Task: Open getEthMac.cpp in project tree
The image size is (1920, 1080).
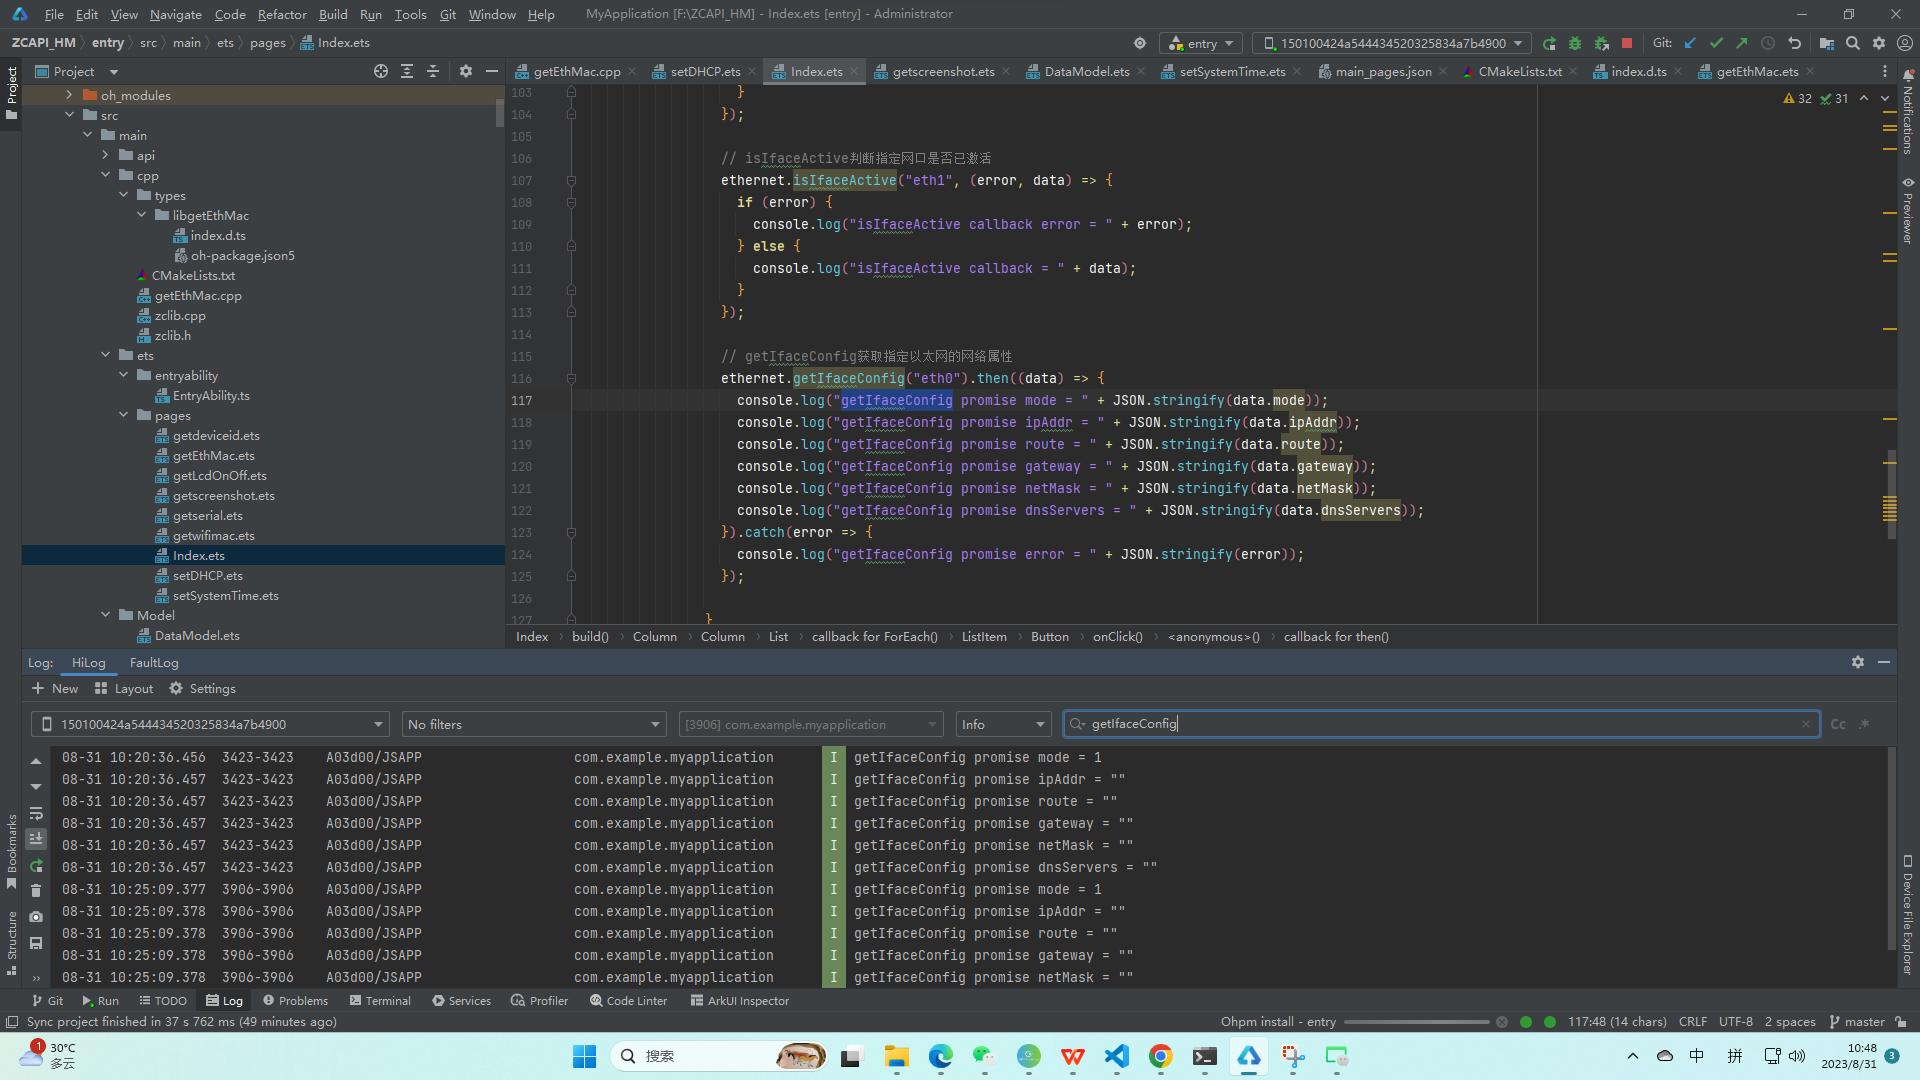Action: click(198, 295)
